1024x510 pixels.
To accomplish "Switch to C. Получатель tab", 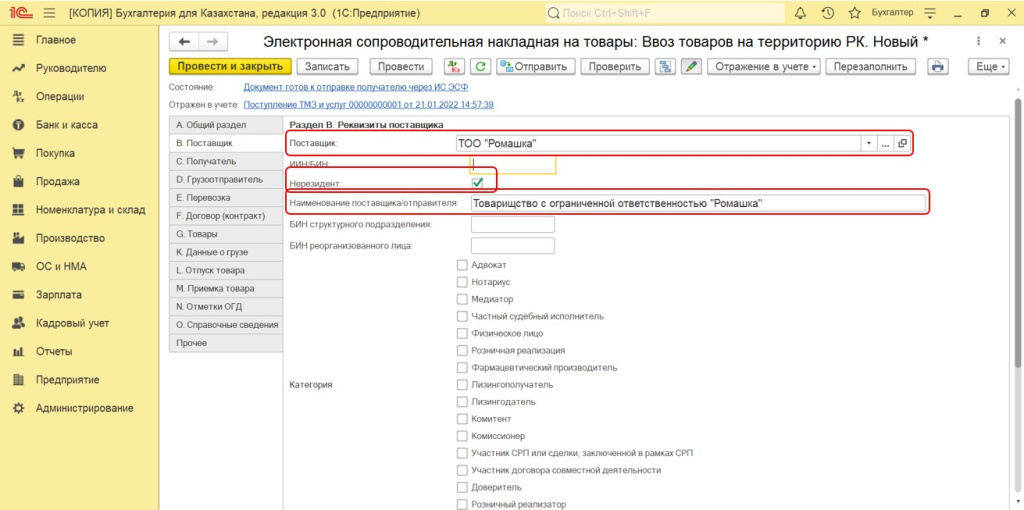I will coord(226,161).
